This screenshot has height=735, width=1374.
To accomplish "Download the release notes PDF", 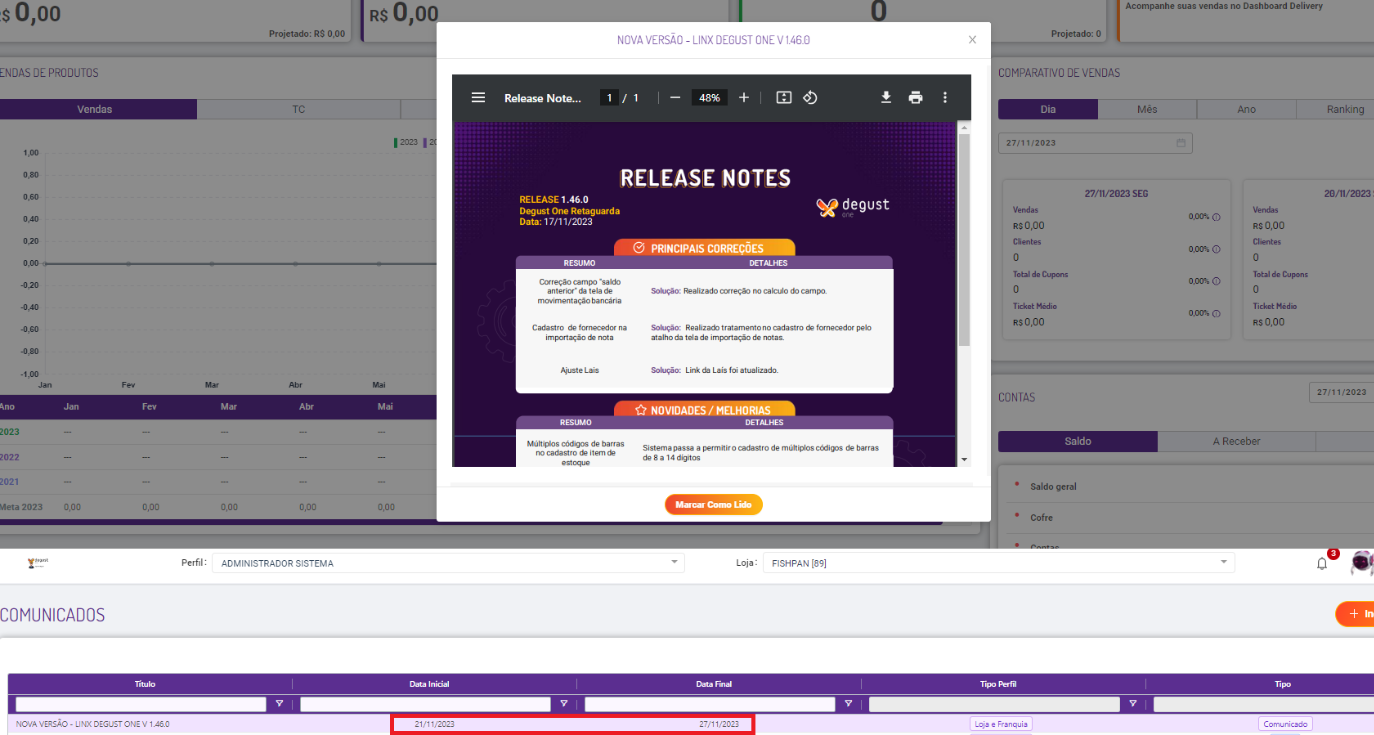I will (886, 98).
